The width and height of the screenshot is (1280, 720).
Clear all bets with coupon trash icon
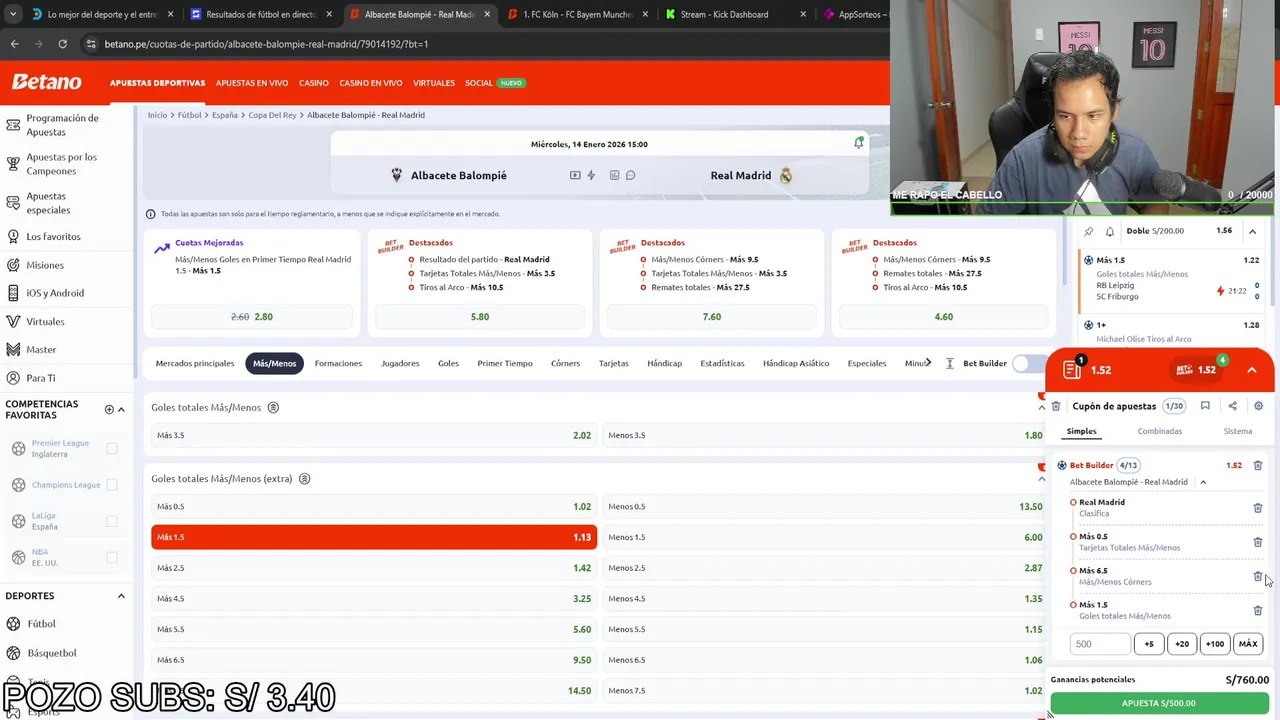pyautogui.click(x=1056, y=406)
